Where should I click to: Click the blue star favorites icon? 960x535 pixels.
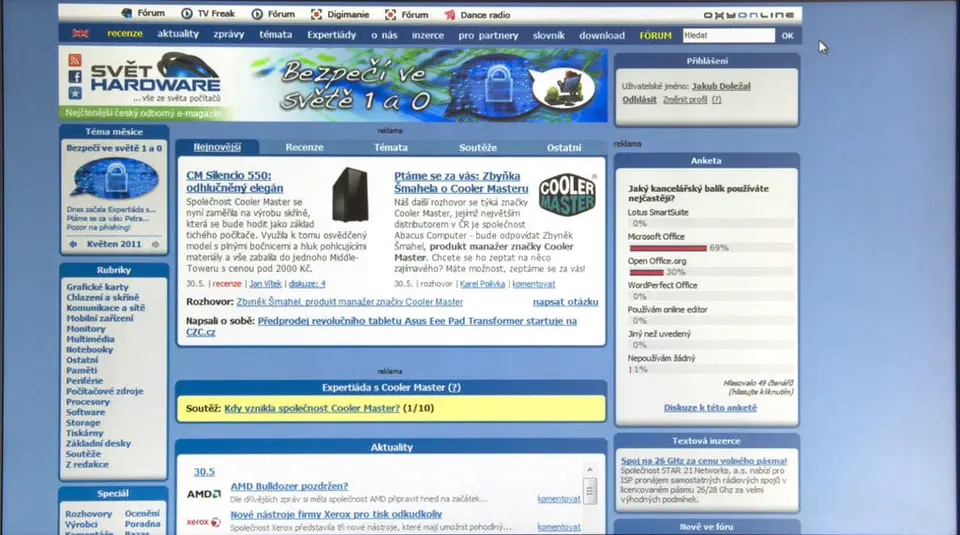click(75, 93)
